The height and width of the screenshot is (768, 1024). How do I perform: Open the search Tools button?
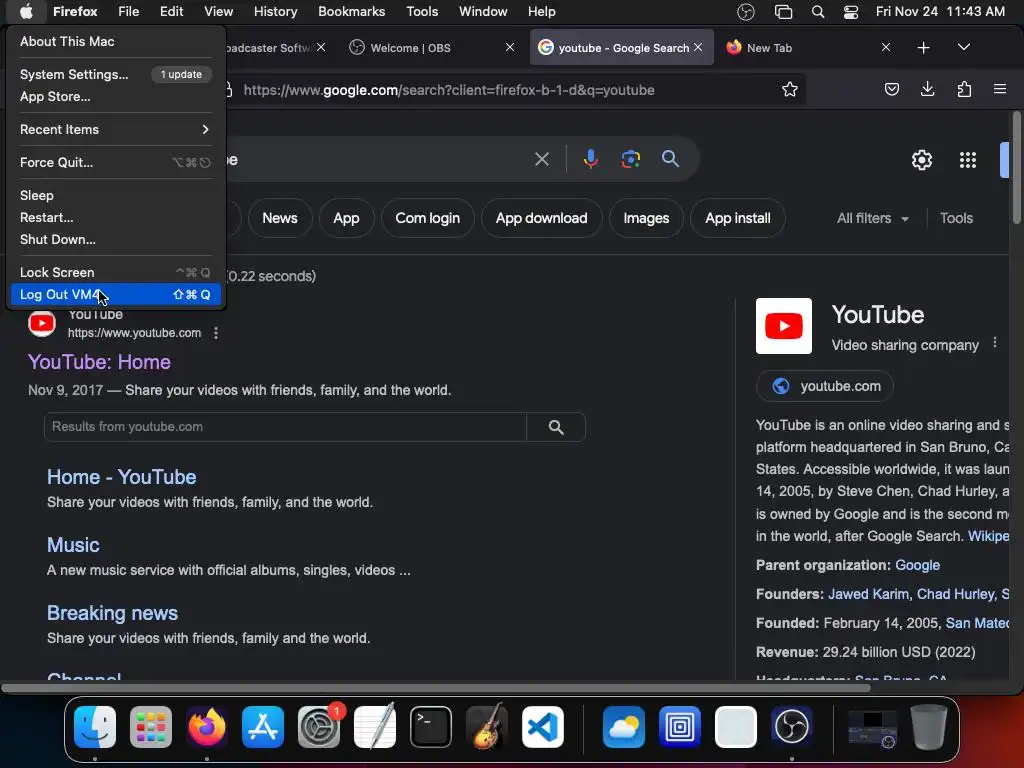pos(956,218)
